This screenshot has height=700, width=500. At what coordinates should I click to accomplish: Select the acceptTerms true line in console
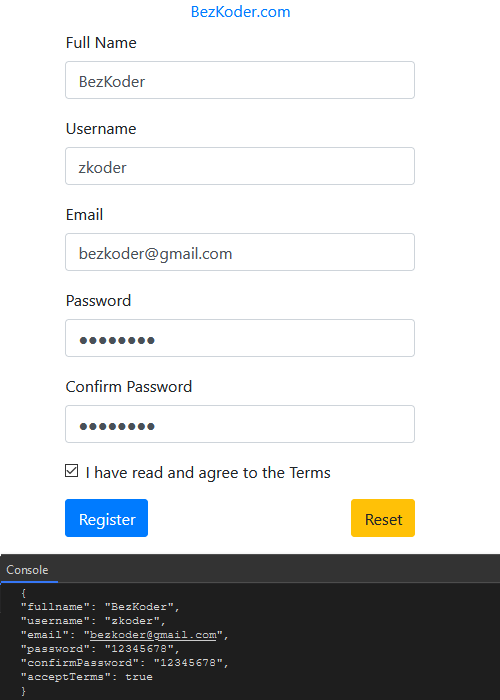[x=87, y=677]
